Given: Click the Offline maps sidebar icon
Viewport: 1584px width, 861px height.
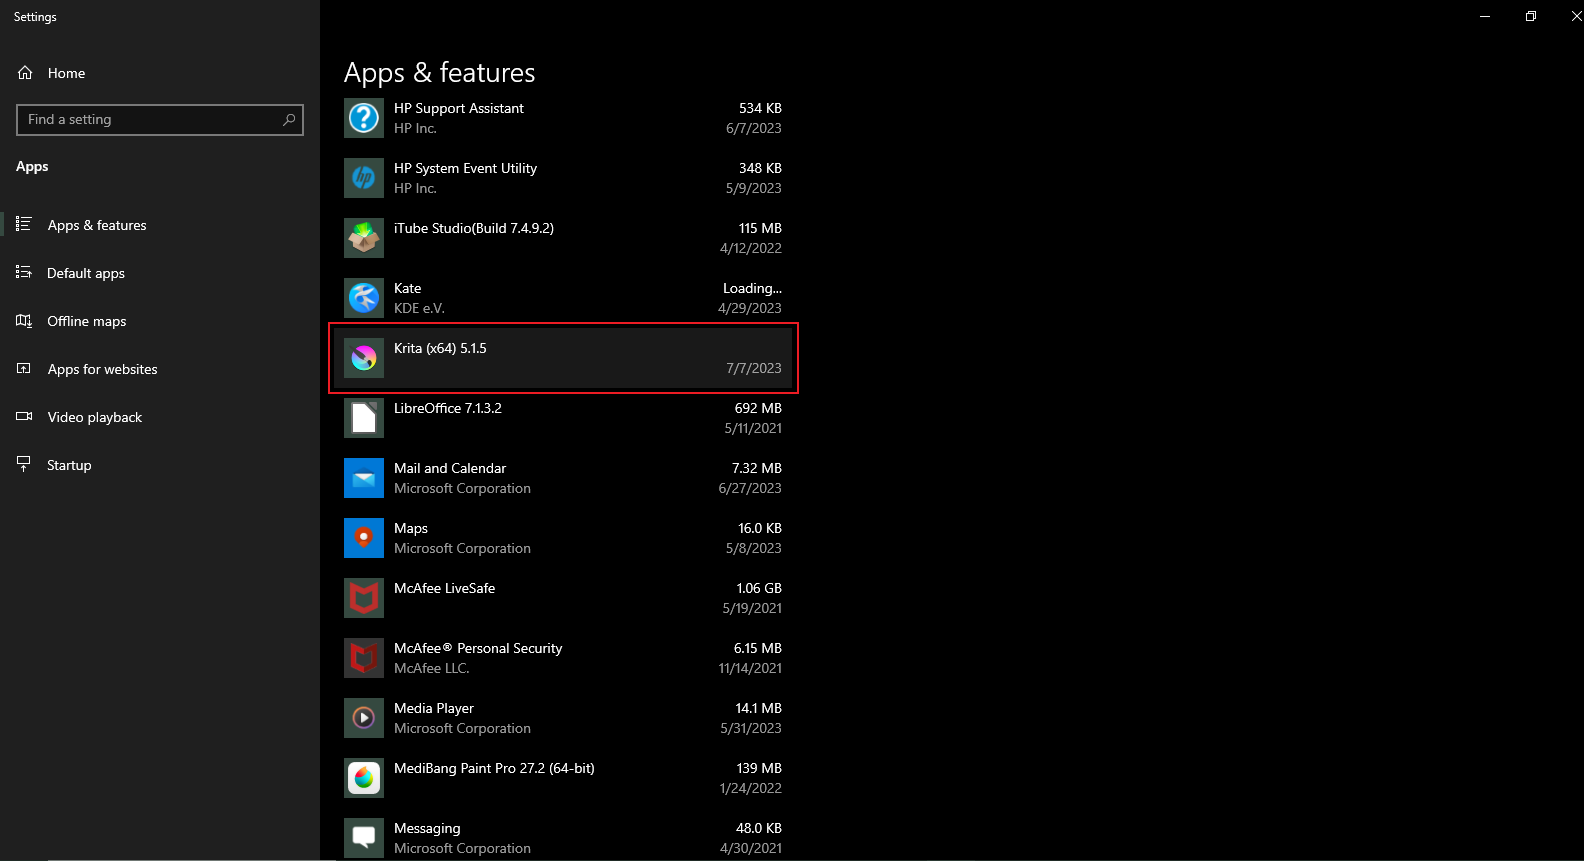Looking at the screenshot, I should pos(24,320).
